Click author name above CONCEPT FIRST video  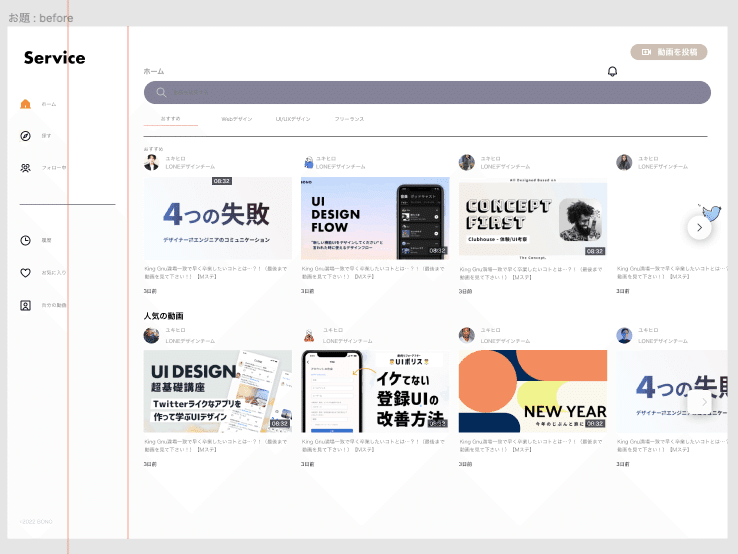490,159
